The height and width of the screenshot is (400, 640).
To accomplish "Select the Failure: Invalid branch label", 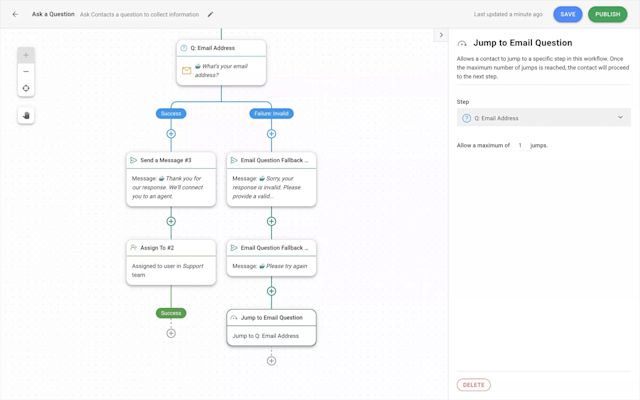I will click(271, 113).
